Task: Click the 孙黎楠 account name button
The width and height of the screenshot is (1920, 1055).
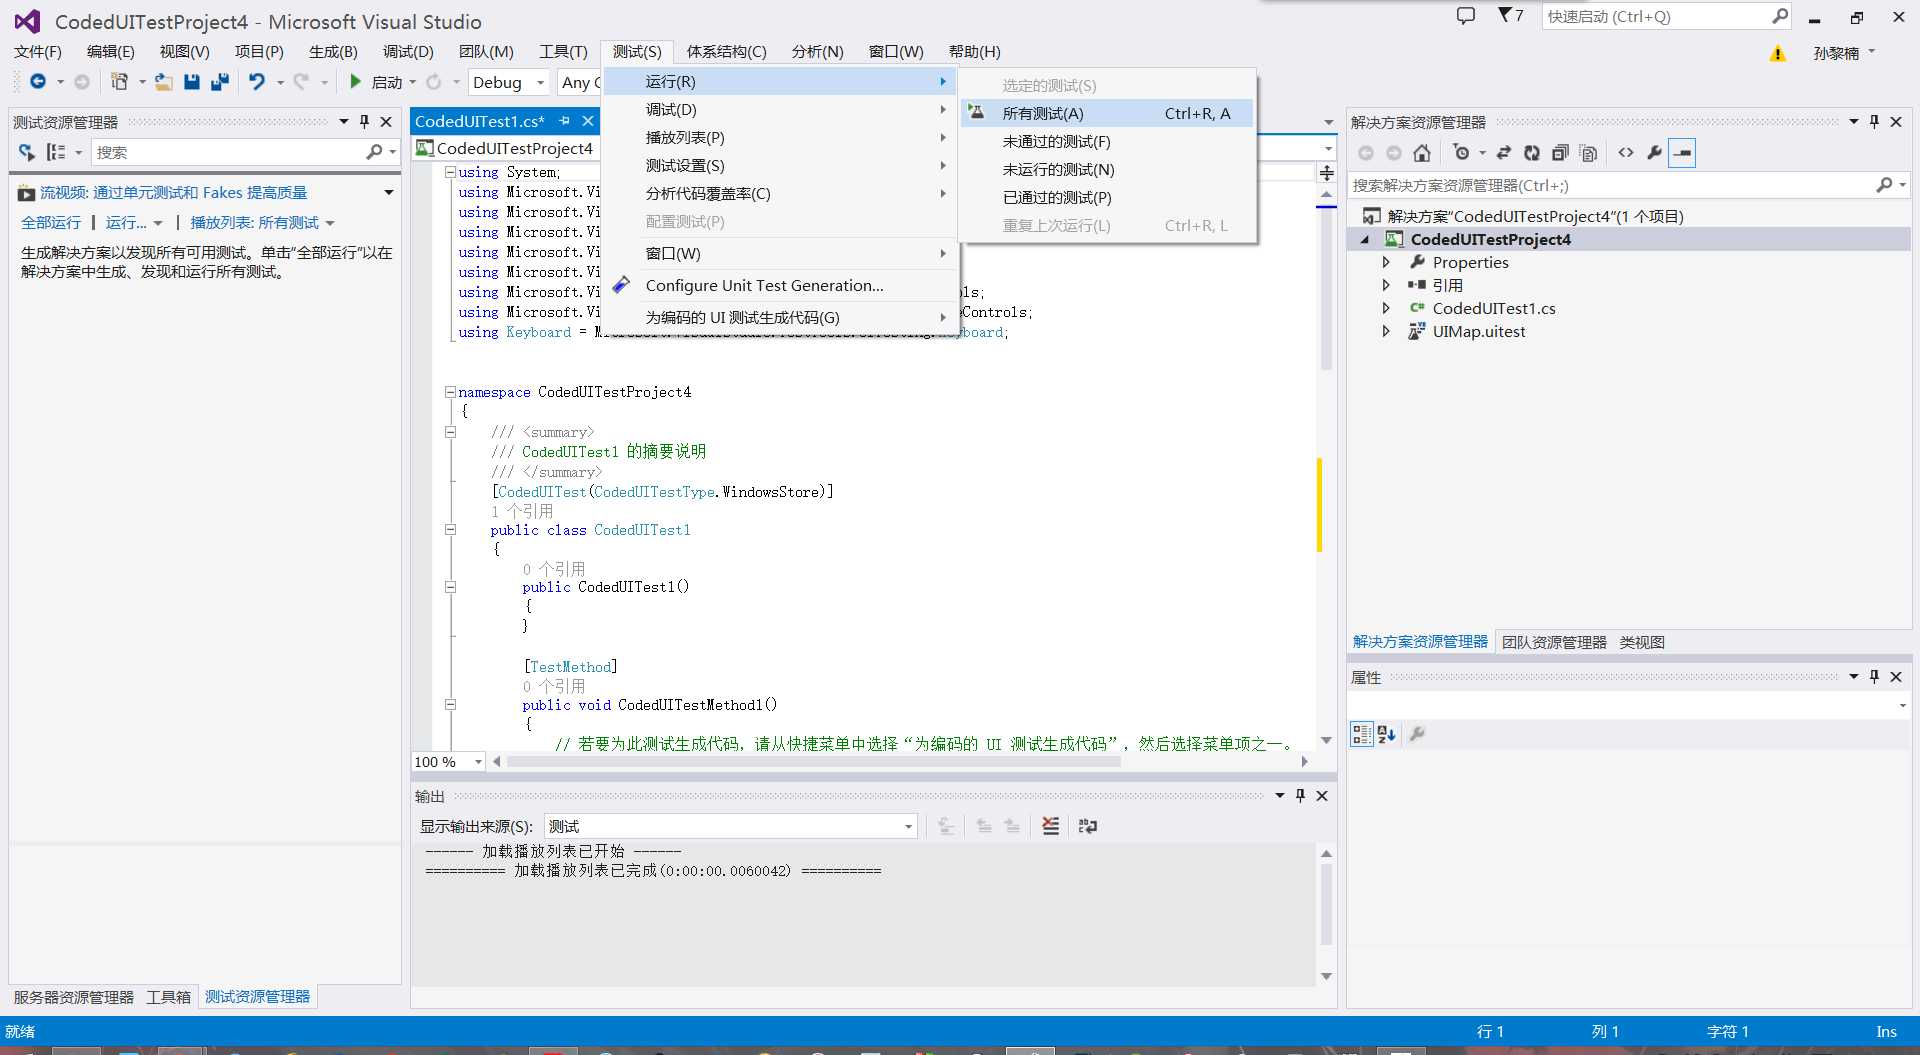Action: click(x=1843, y=53)
